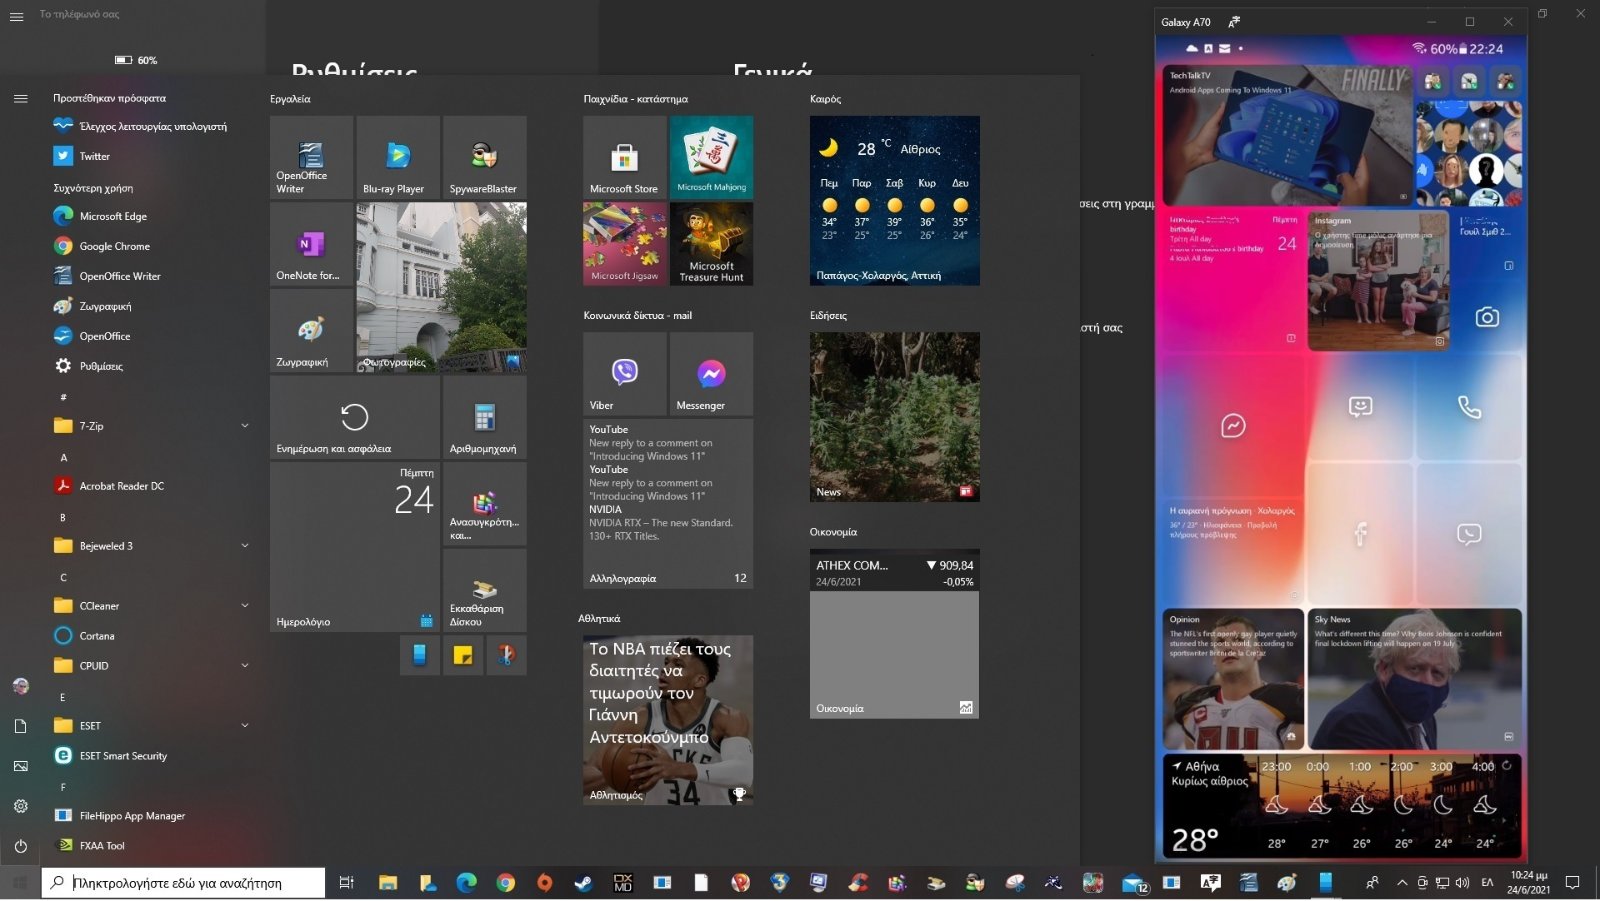This screenshot has width=1600, height=901.
Task: Tap the phone call icon
Action: [1469, 407]
